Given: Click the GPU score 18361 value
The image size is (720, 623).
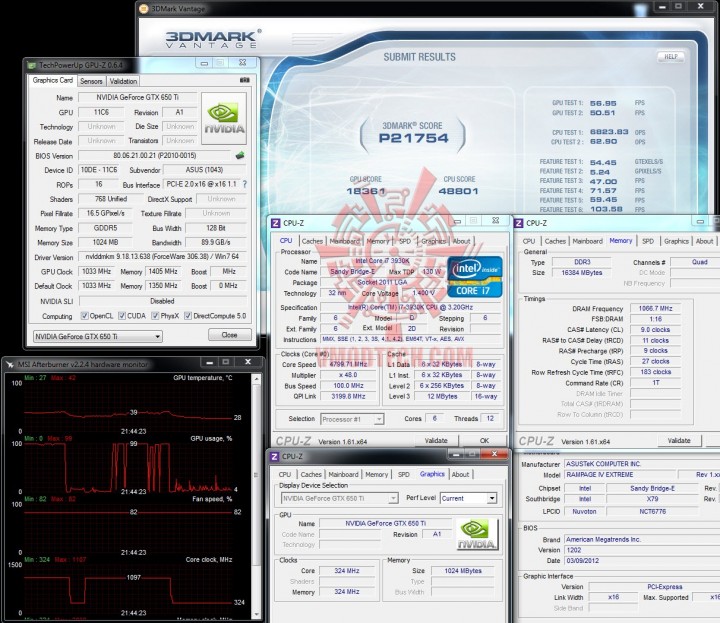Looking at the screenshot, I should [x=366, y=191].
